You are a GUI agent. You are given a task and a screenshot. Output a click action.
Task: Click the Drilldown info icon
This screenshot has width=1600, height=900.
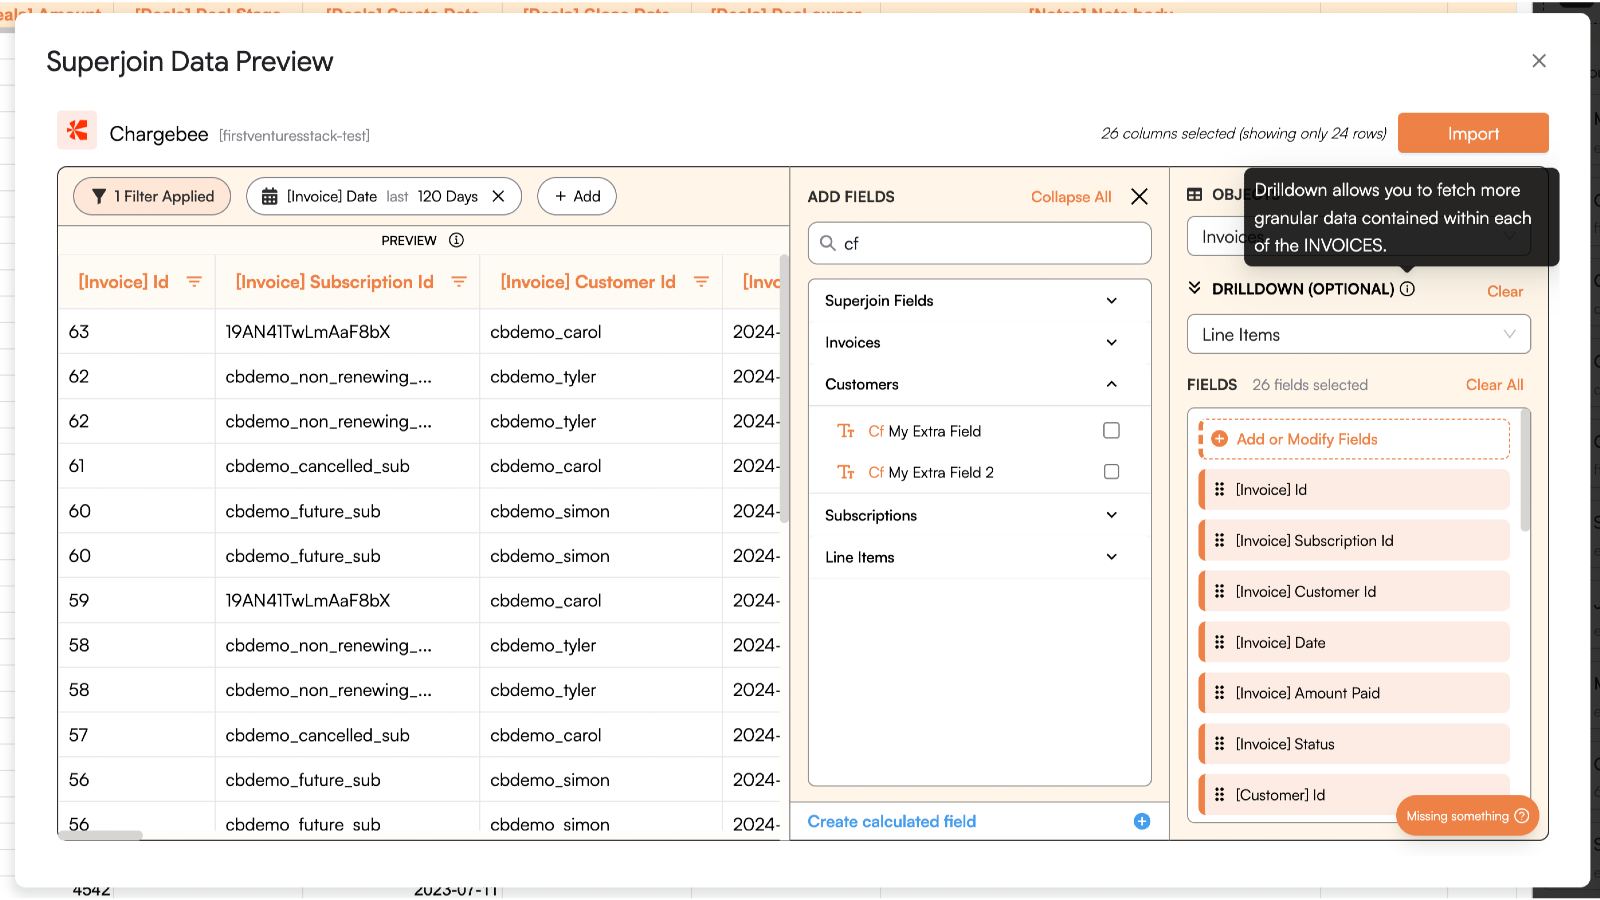pos(1407,289)
